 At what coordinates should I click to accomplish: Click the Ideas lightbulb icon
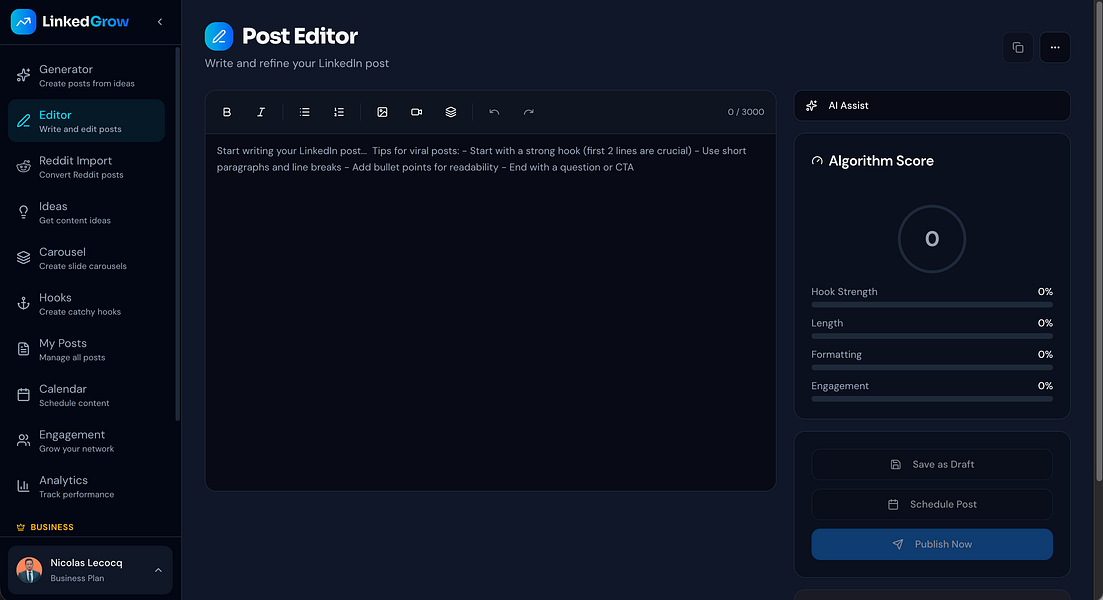pyautogui.click(x=23, y=212)
